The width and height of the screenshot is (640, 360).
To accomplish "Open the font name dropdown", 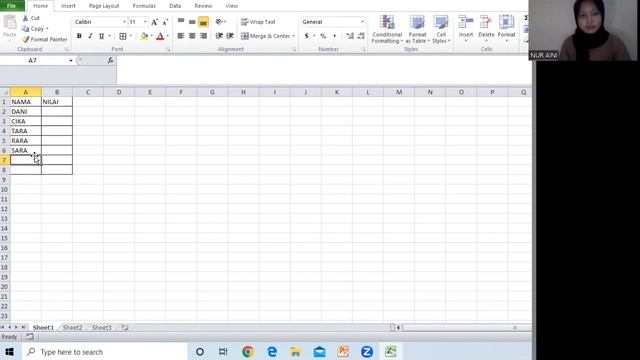I will pos(124,22).
